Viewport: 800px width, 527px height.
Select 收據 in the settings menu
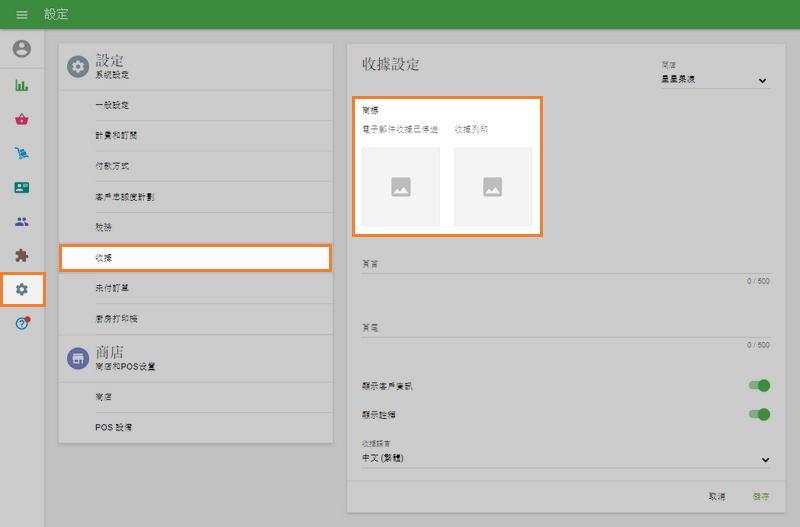(x=196, y=258)
